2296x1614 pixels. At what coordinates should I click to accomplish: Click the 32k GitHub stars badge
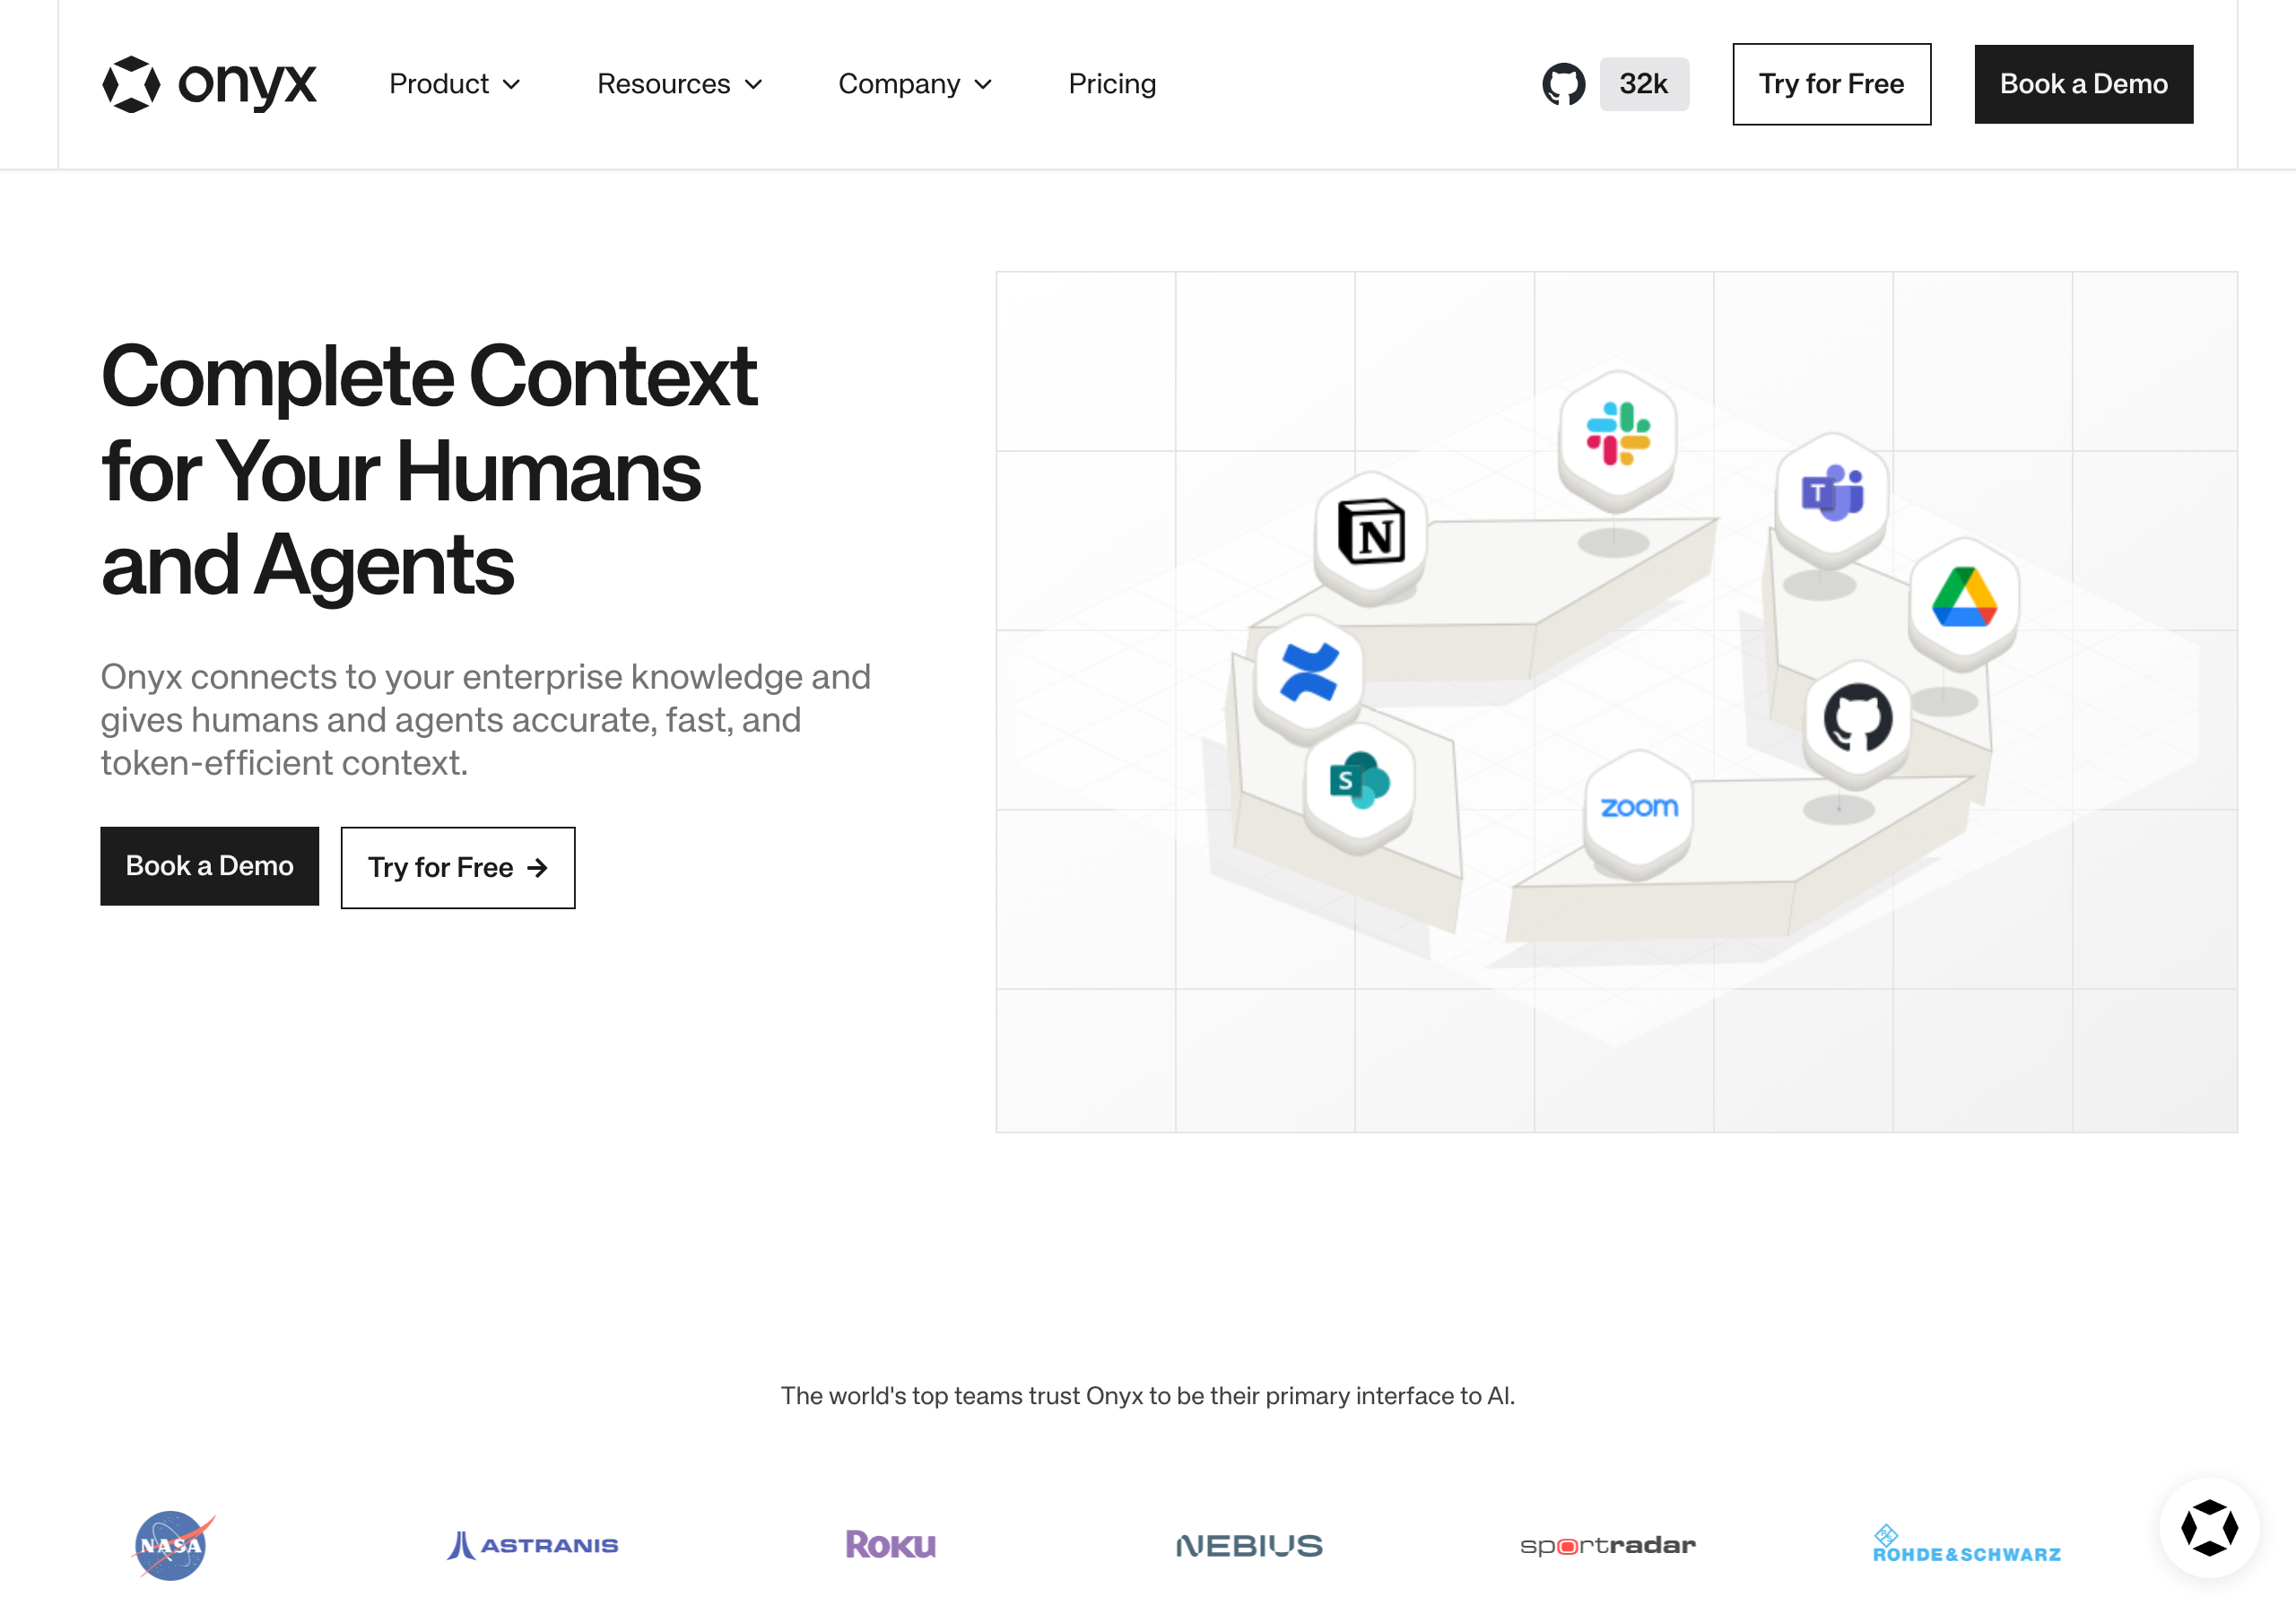[x=1643, y=84]
